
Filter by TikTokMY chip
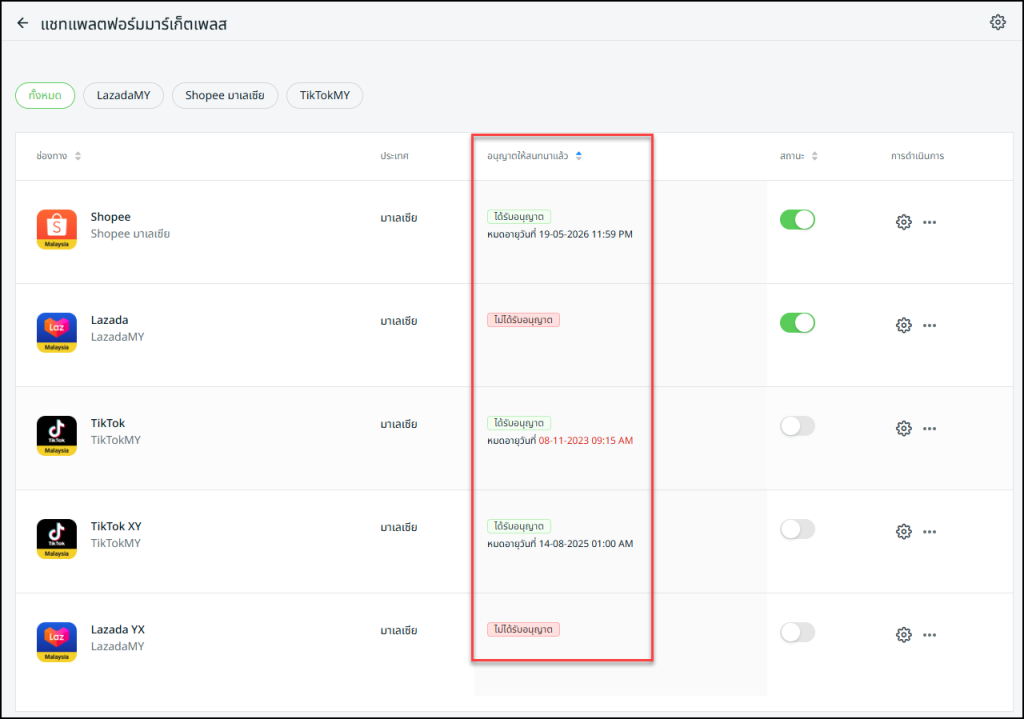pyautogui.click(x=324, y=95)
